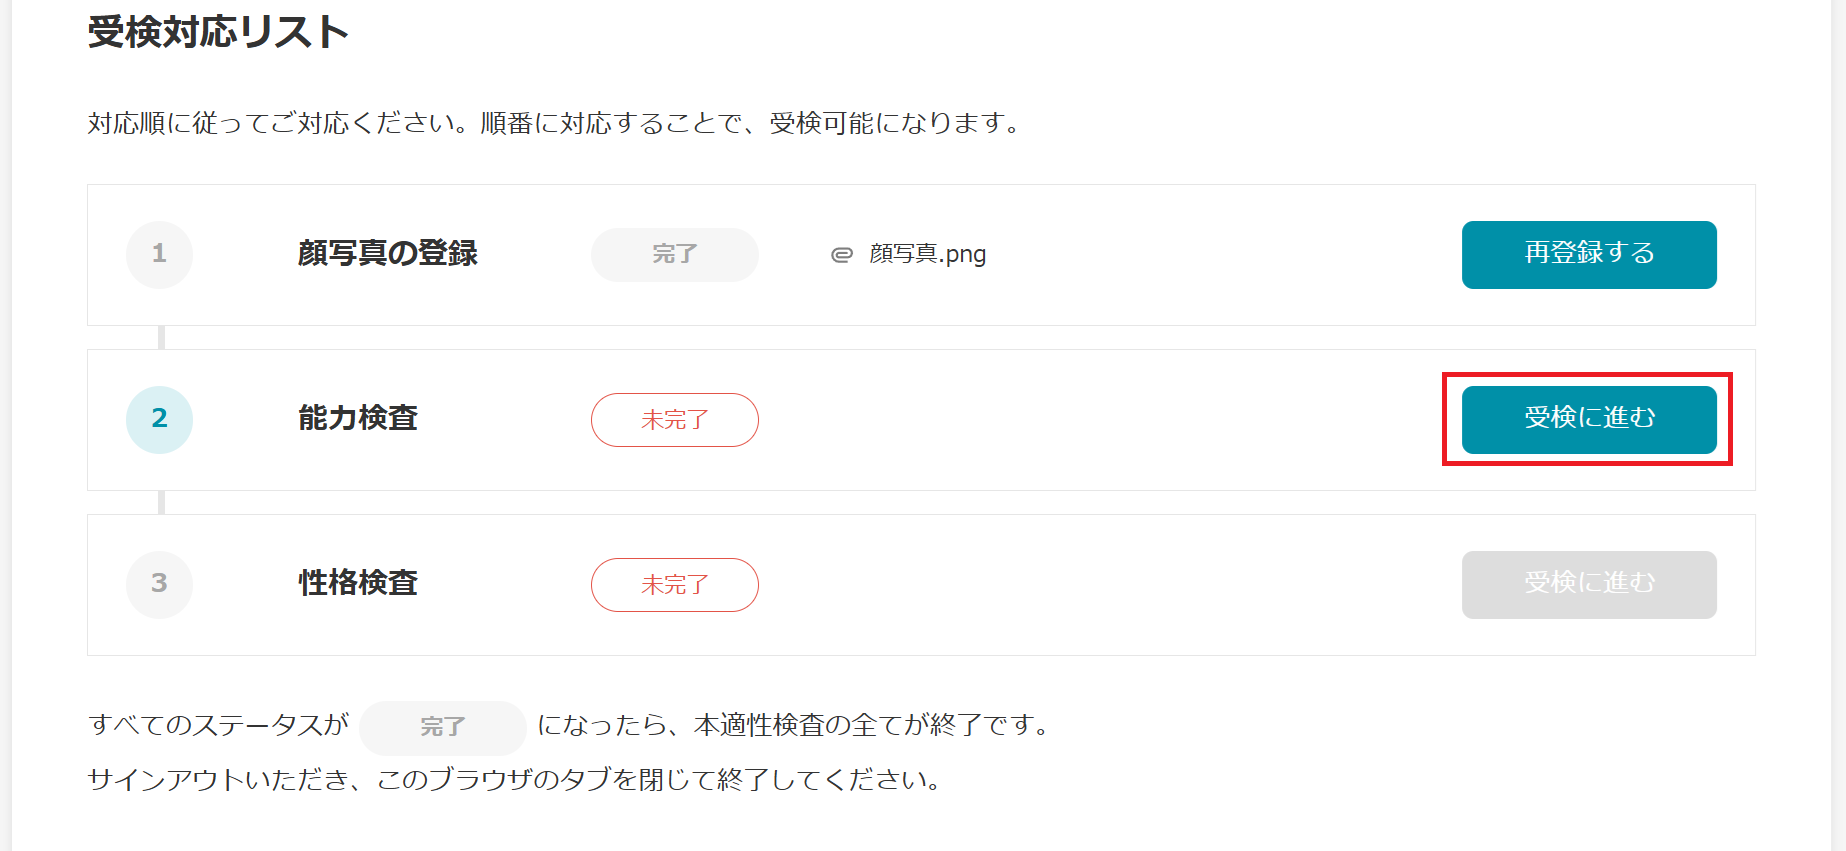The width and height of the screenshot is (1846, 851).
Task: Select the 受検対応リスト heading
Action: [219, 30]
